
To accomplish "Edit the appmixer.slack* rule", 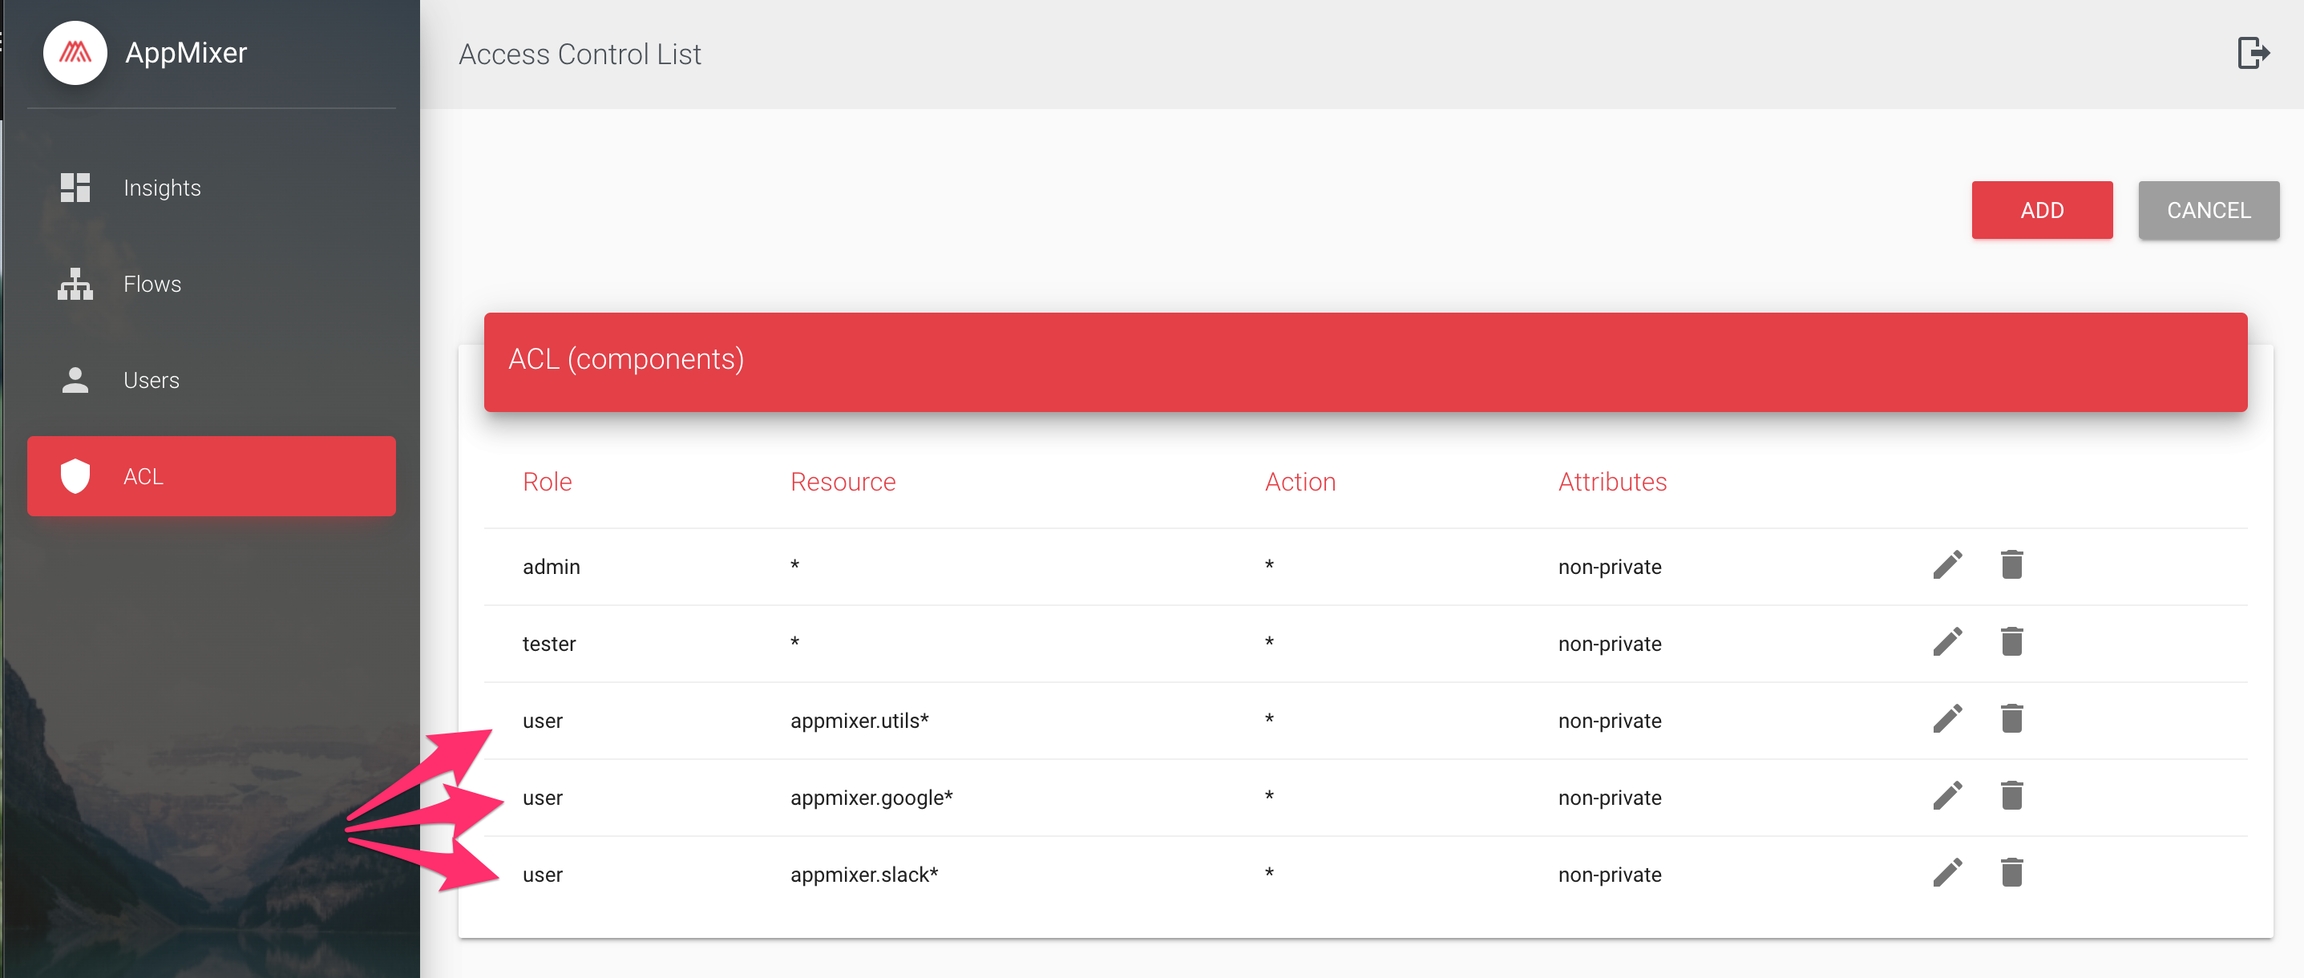I will pyautogui.click(x=1947, y=873).
